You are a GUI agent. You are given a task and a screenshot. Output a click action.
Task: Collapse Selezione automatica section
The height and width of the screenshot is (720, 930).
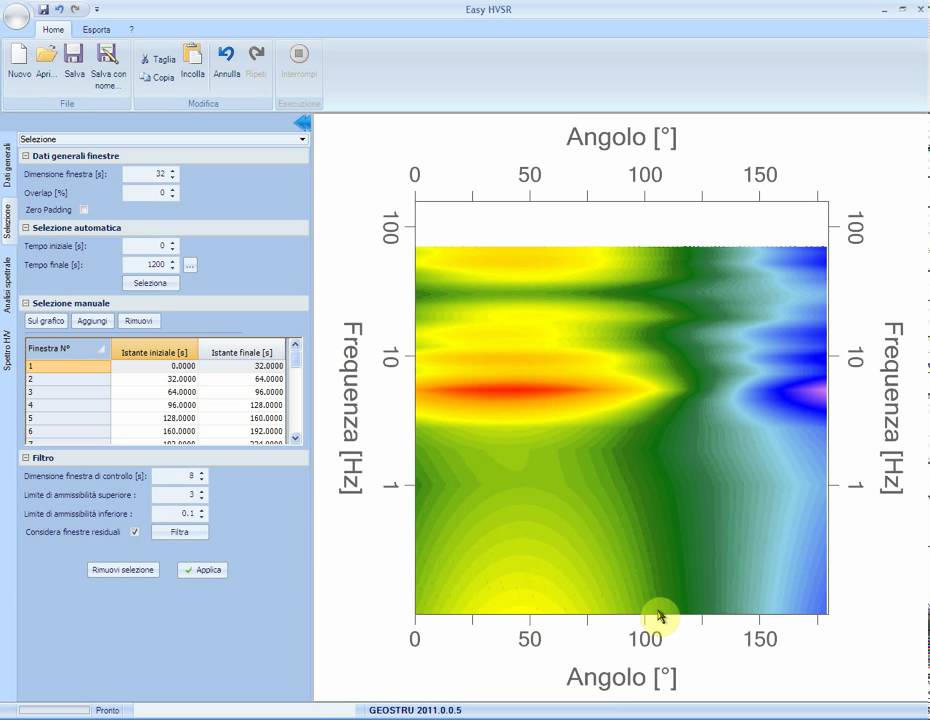click(x=26, y=228)
